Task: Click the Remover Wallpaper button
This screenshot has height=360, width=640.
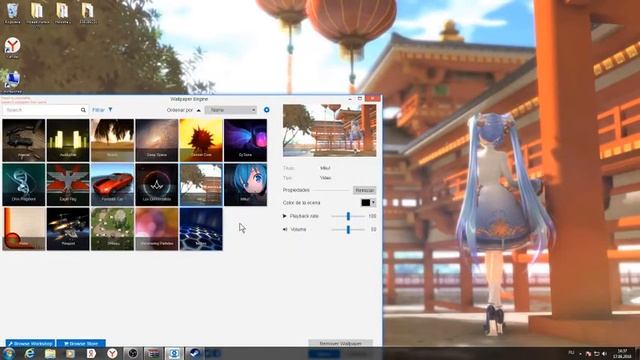Action: (x=340, y=343)
